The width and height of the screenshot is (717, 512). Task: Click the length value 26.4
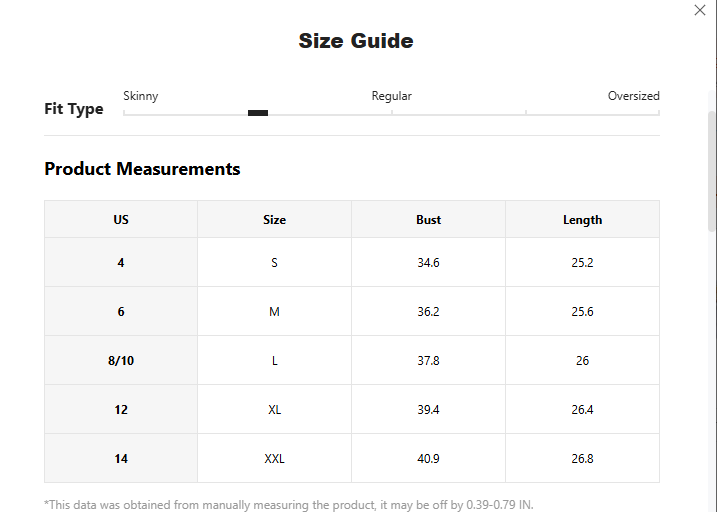(582, 410)
